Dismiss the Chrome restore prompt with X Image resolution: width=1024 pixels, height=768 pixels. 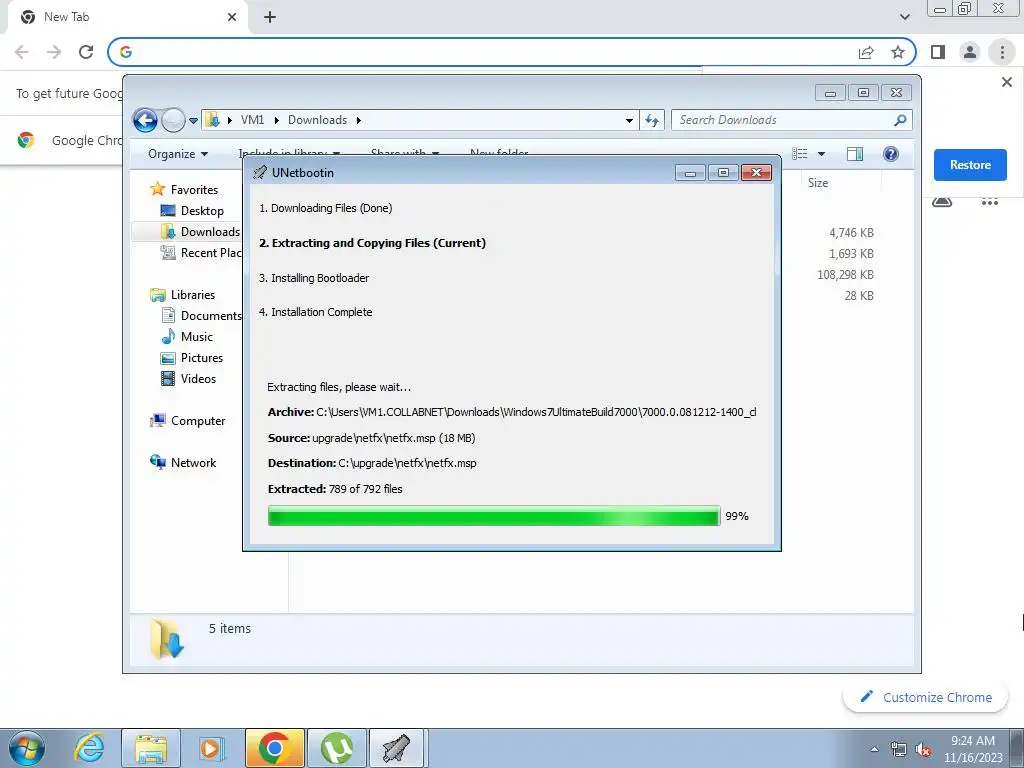[x=1006, y=82]
